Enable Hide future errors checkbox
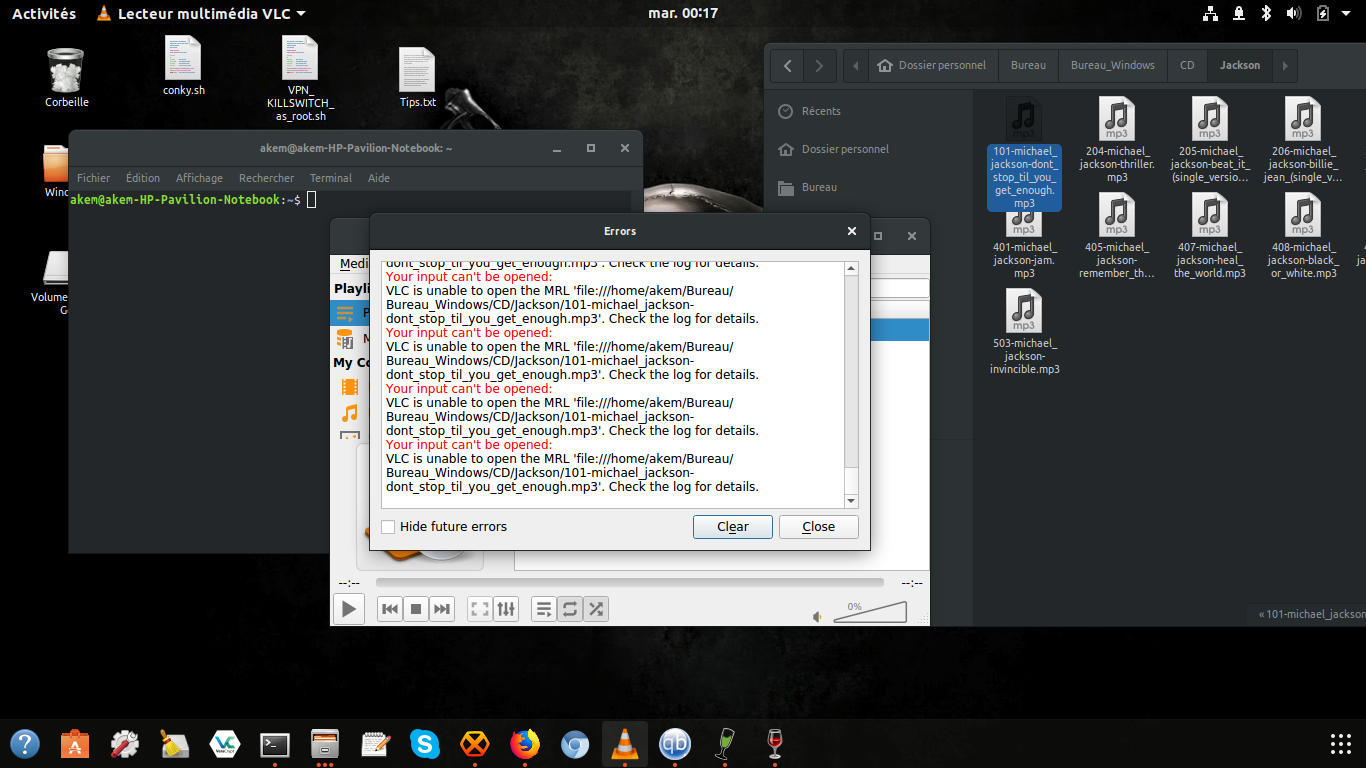The width and height of the screenshot is (1366, 768). tap(389, 527)
